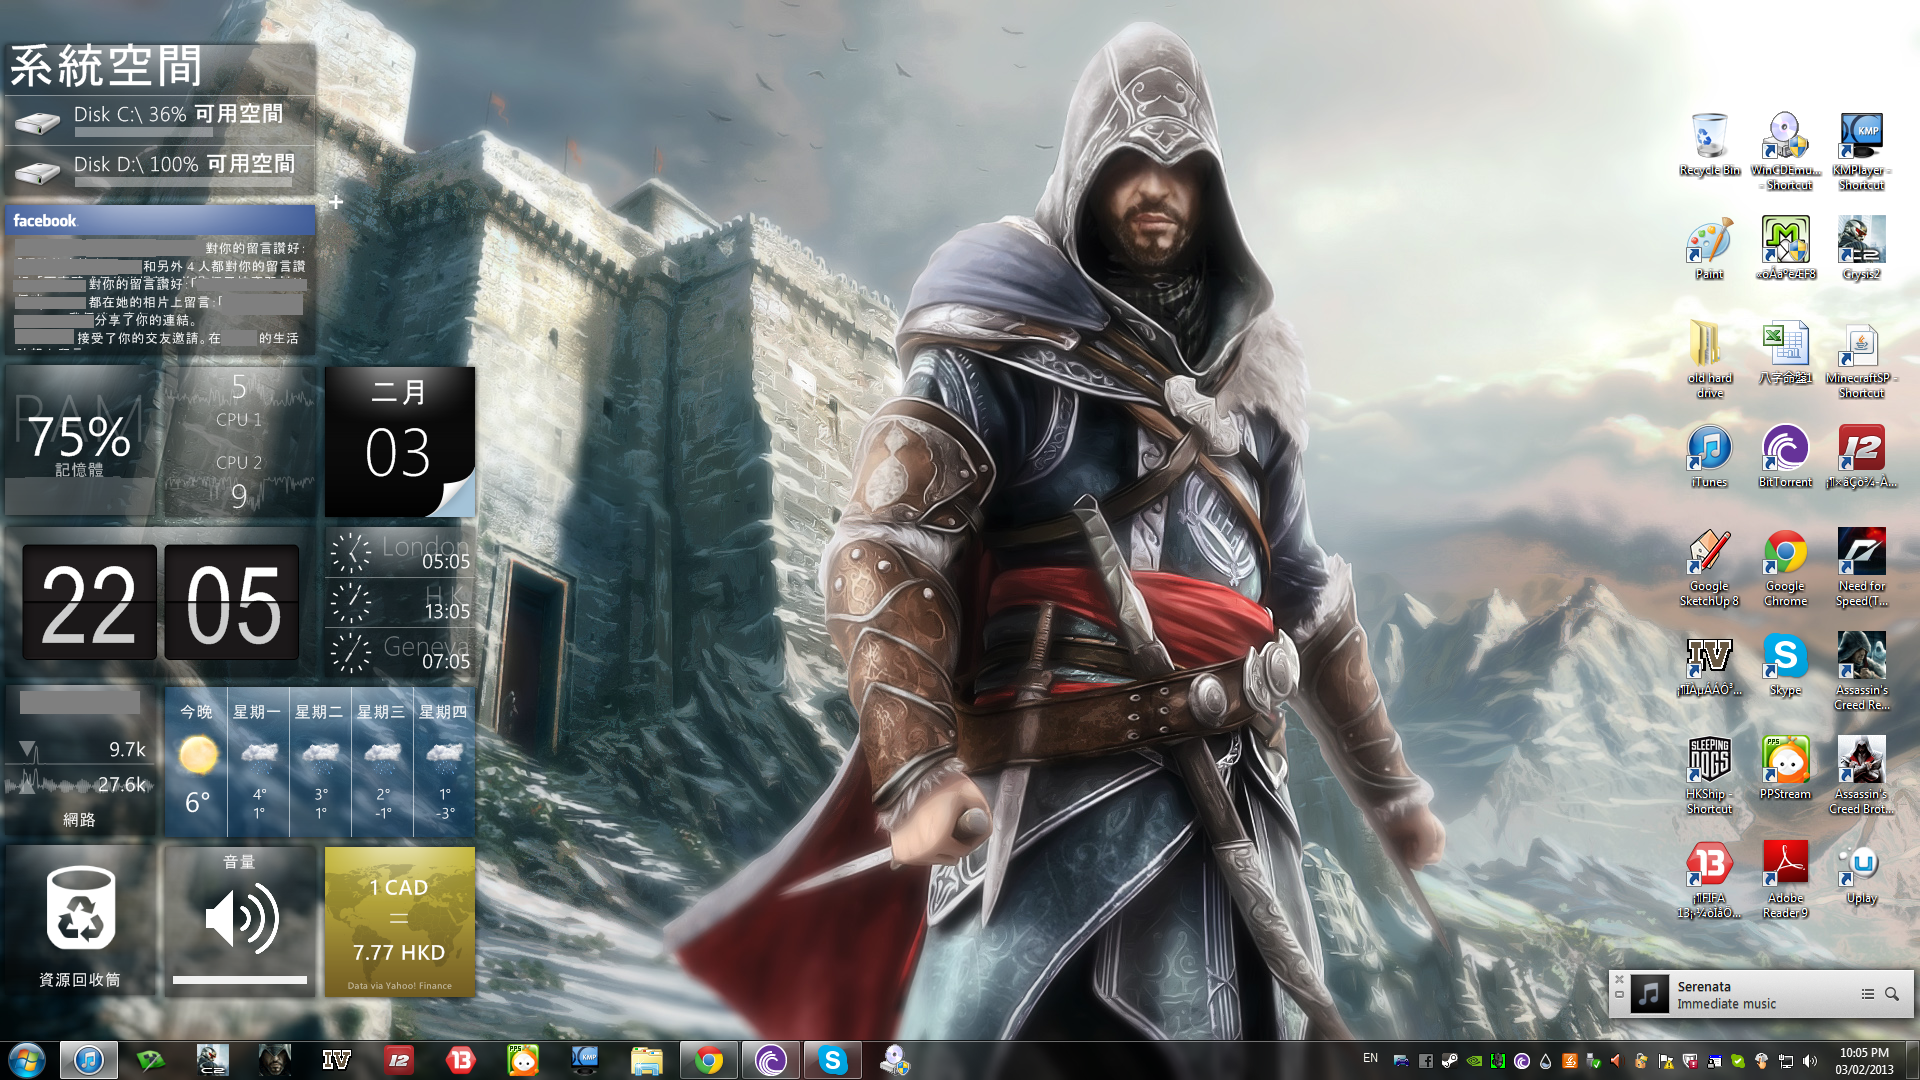
Task: Click the mini player search magnifier
Action: [1892, 994]
